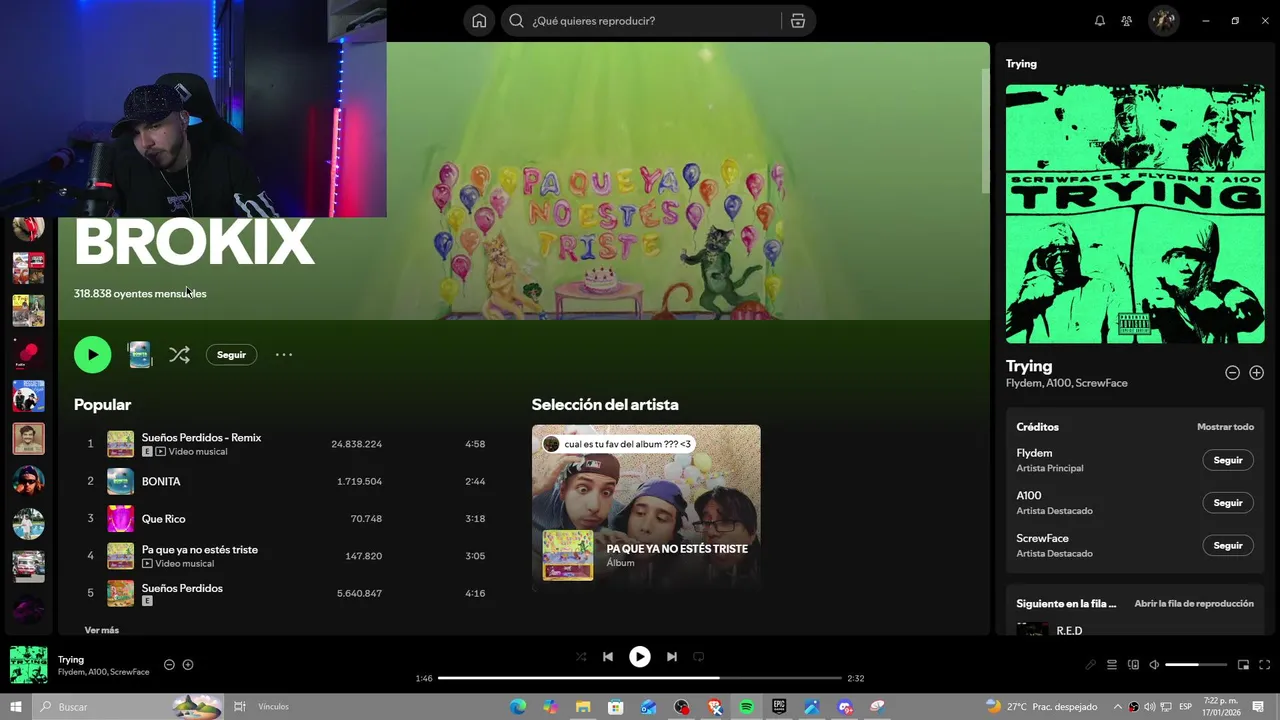Click the Windows taskbar Buscar search box
The width and height of the screenshot is (1280, 720).
pos(127,707)
